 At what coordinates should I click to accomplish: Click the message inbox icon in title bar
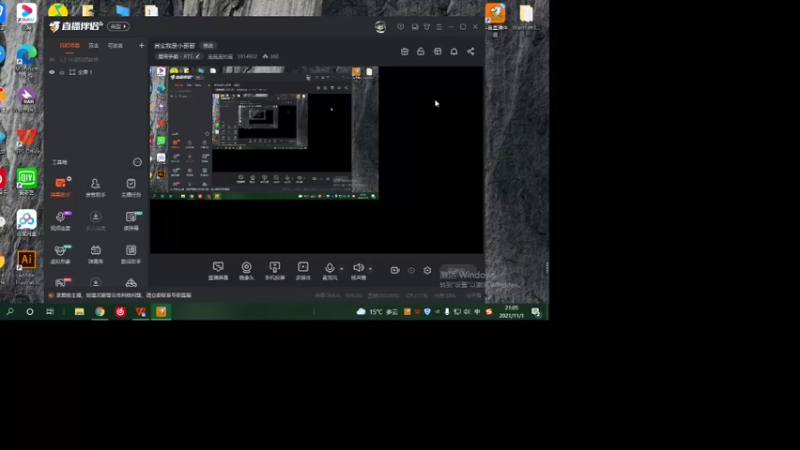pyautogui.click(x=415, y=27)
